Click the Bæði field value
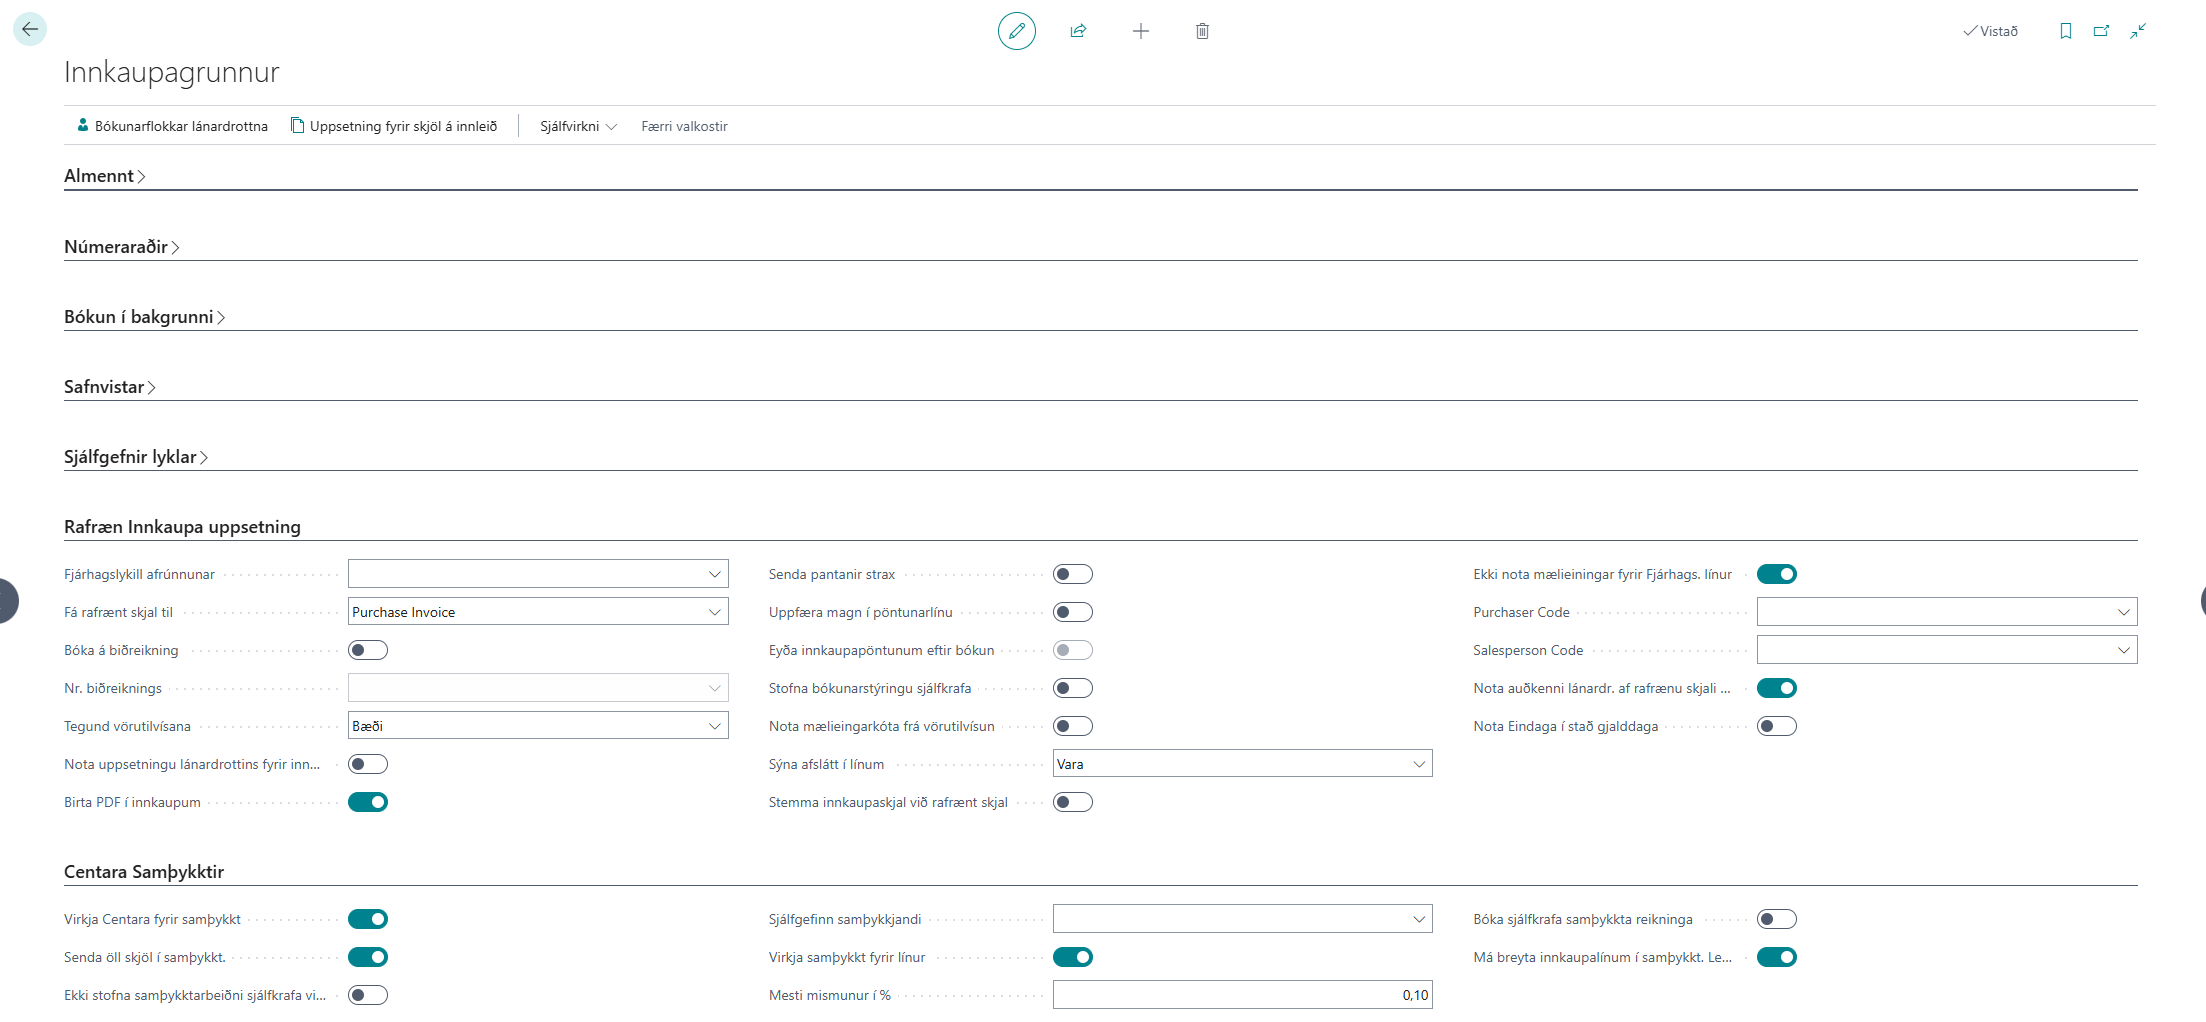Screen dimensions: 2206x1022 pyautogui.click(x=367, y=726)
